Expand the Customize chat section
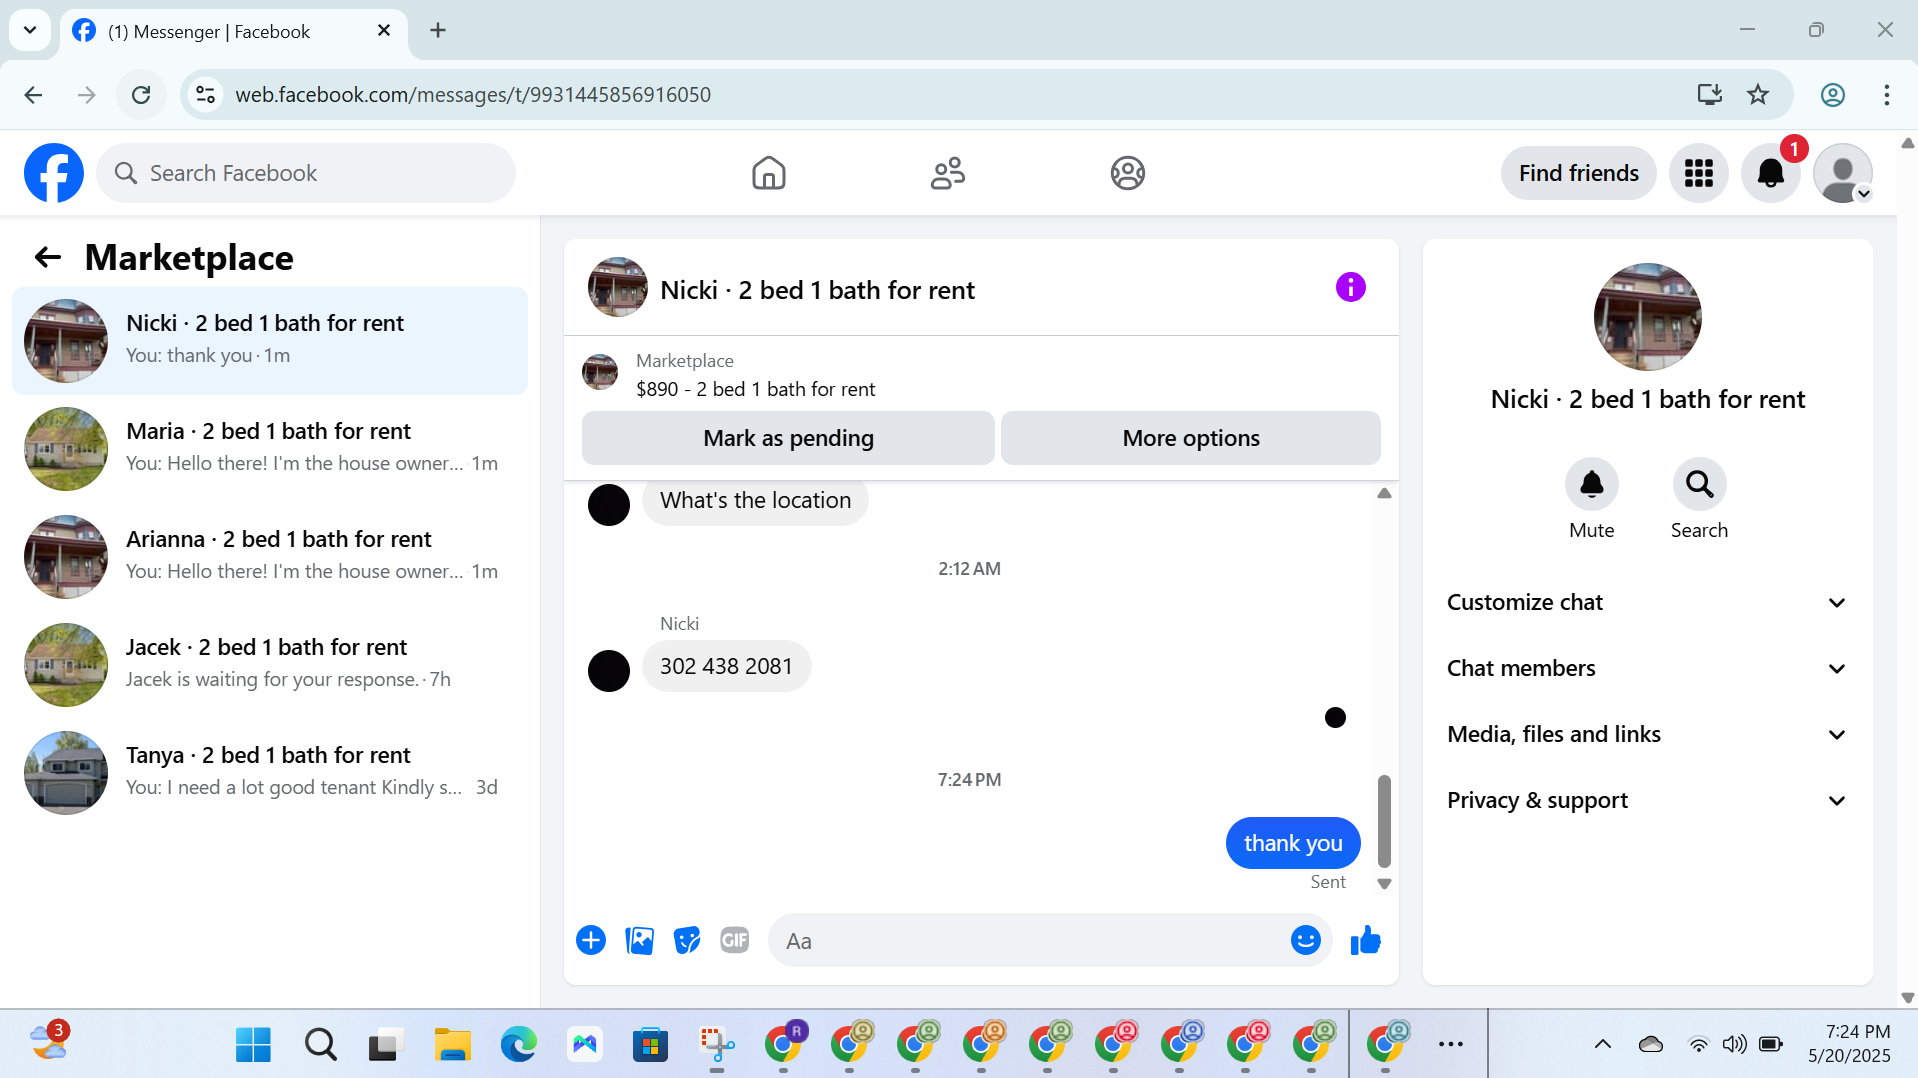The image size is (1918, 1078). point(1646,602)
